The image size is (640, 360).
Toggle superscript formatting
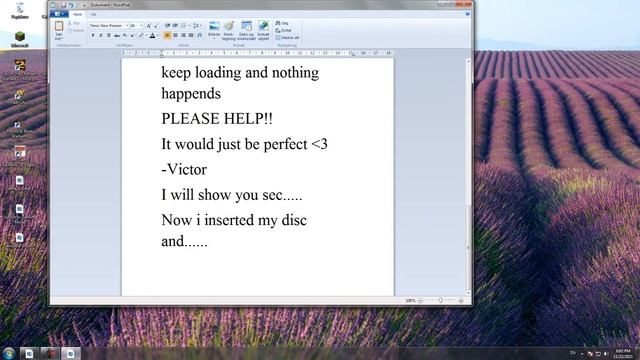tap(132, 36)
